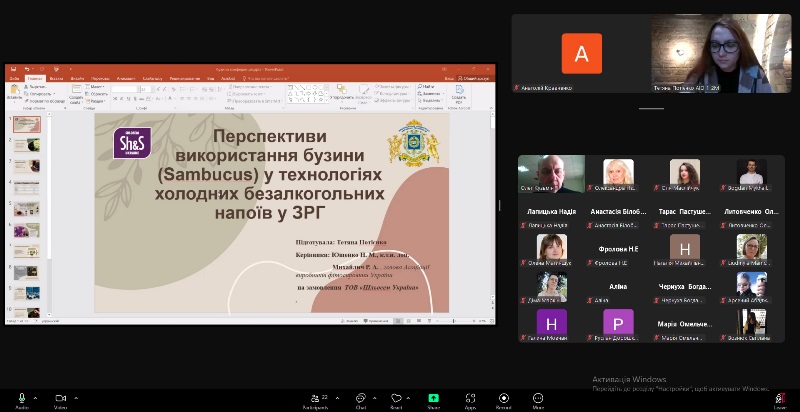800x412 pixels.
Task: Open the Participants panel
Action: (318, 399)
